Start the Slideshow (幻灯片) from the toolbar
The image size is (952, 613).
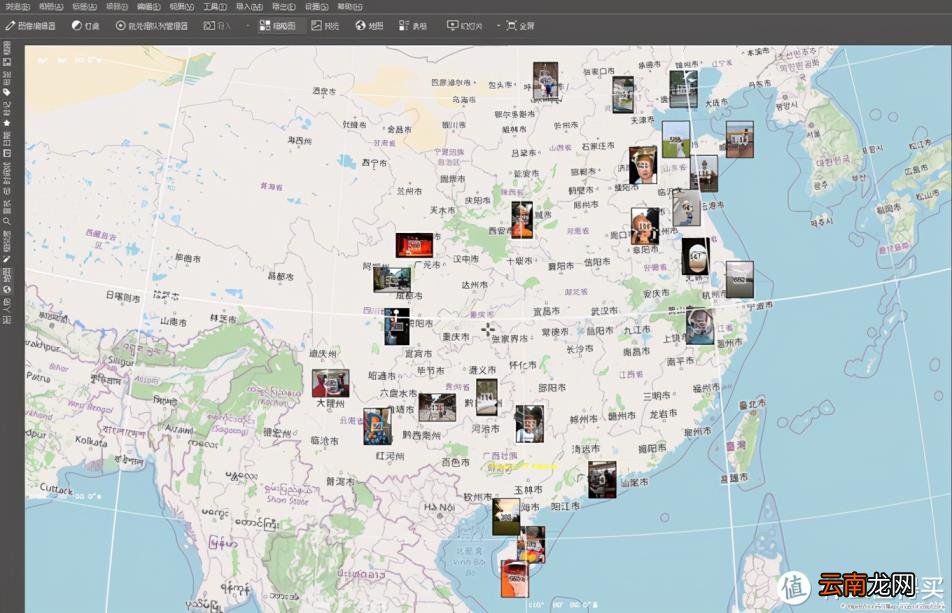pos(464,26)
